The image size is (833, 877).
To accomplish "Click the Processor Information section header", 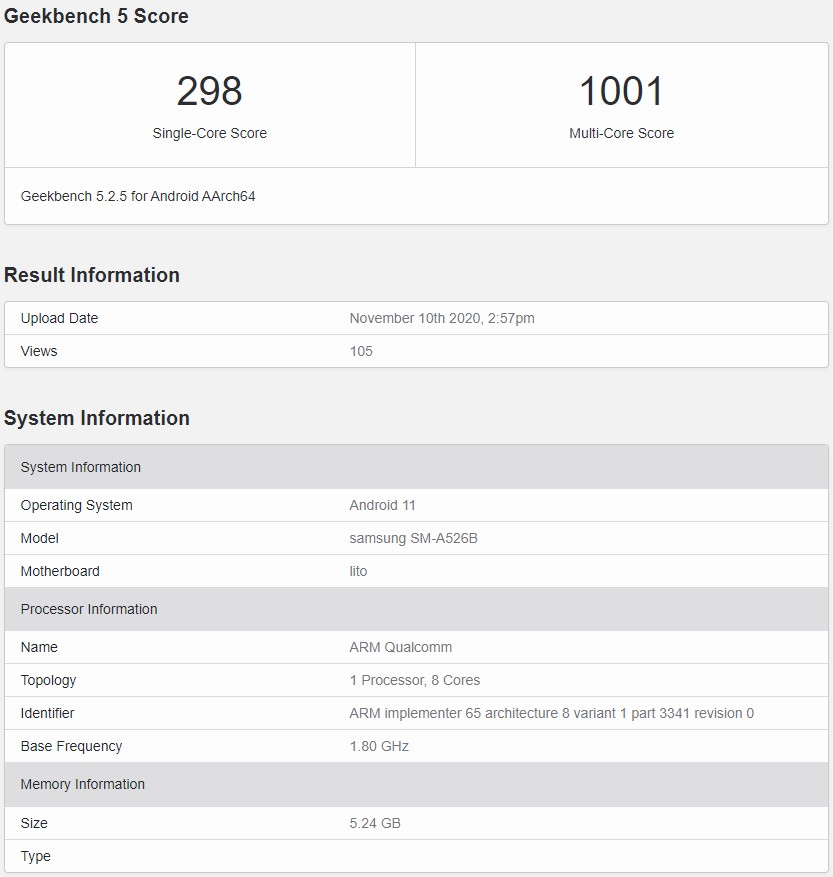I will pos(89,609).
